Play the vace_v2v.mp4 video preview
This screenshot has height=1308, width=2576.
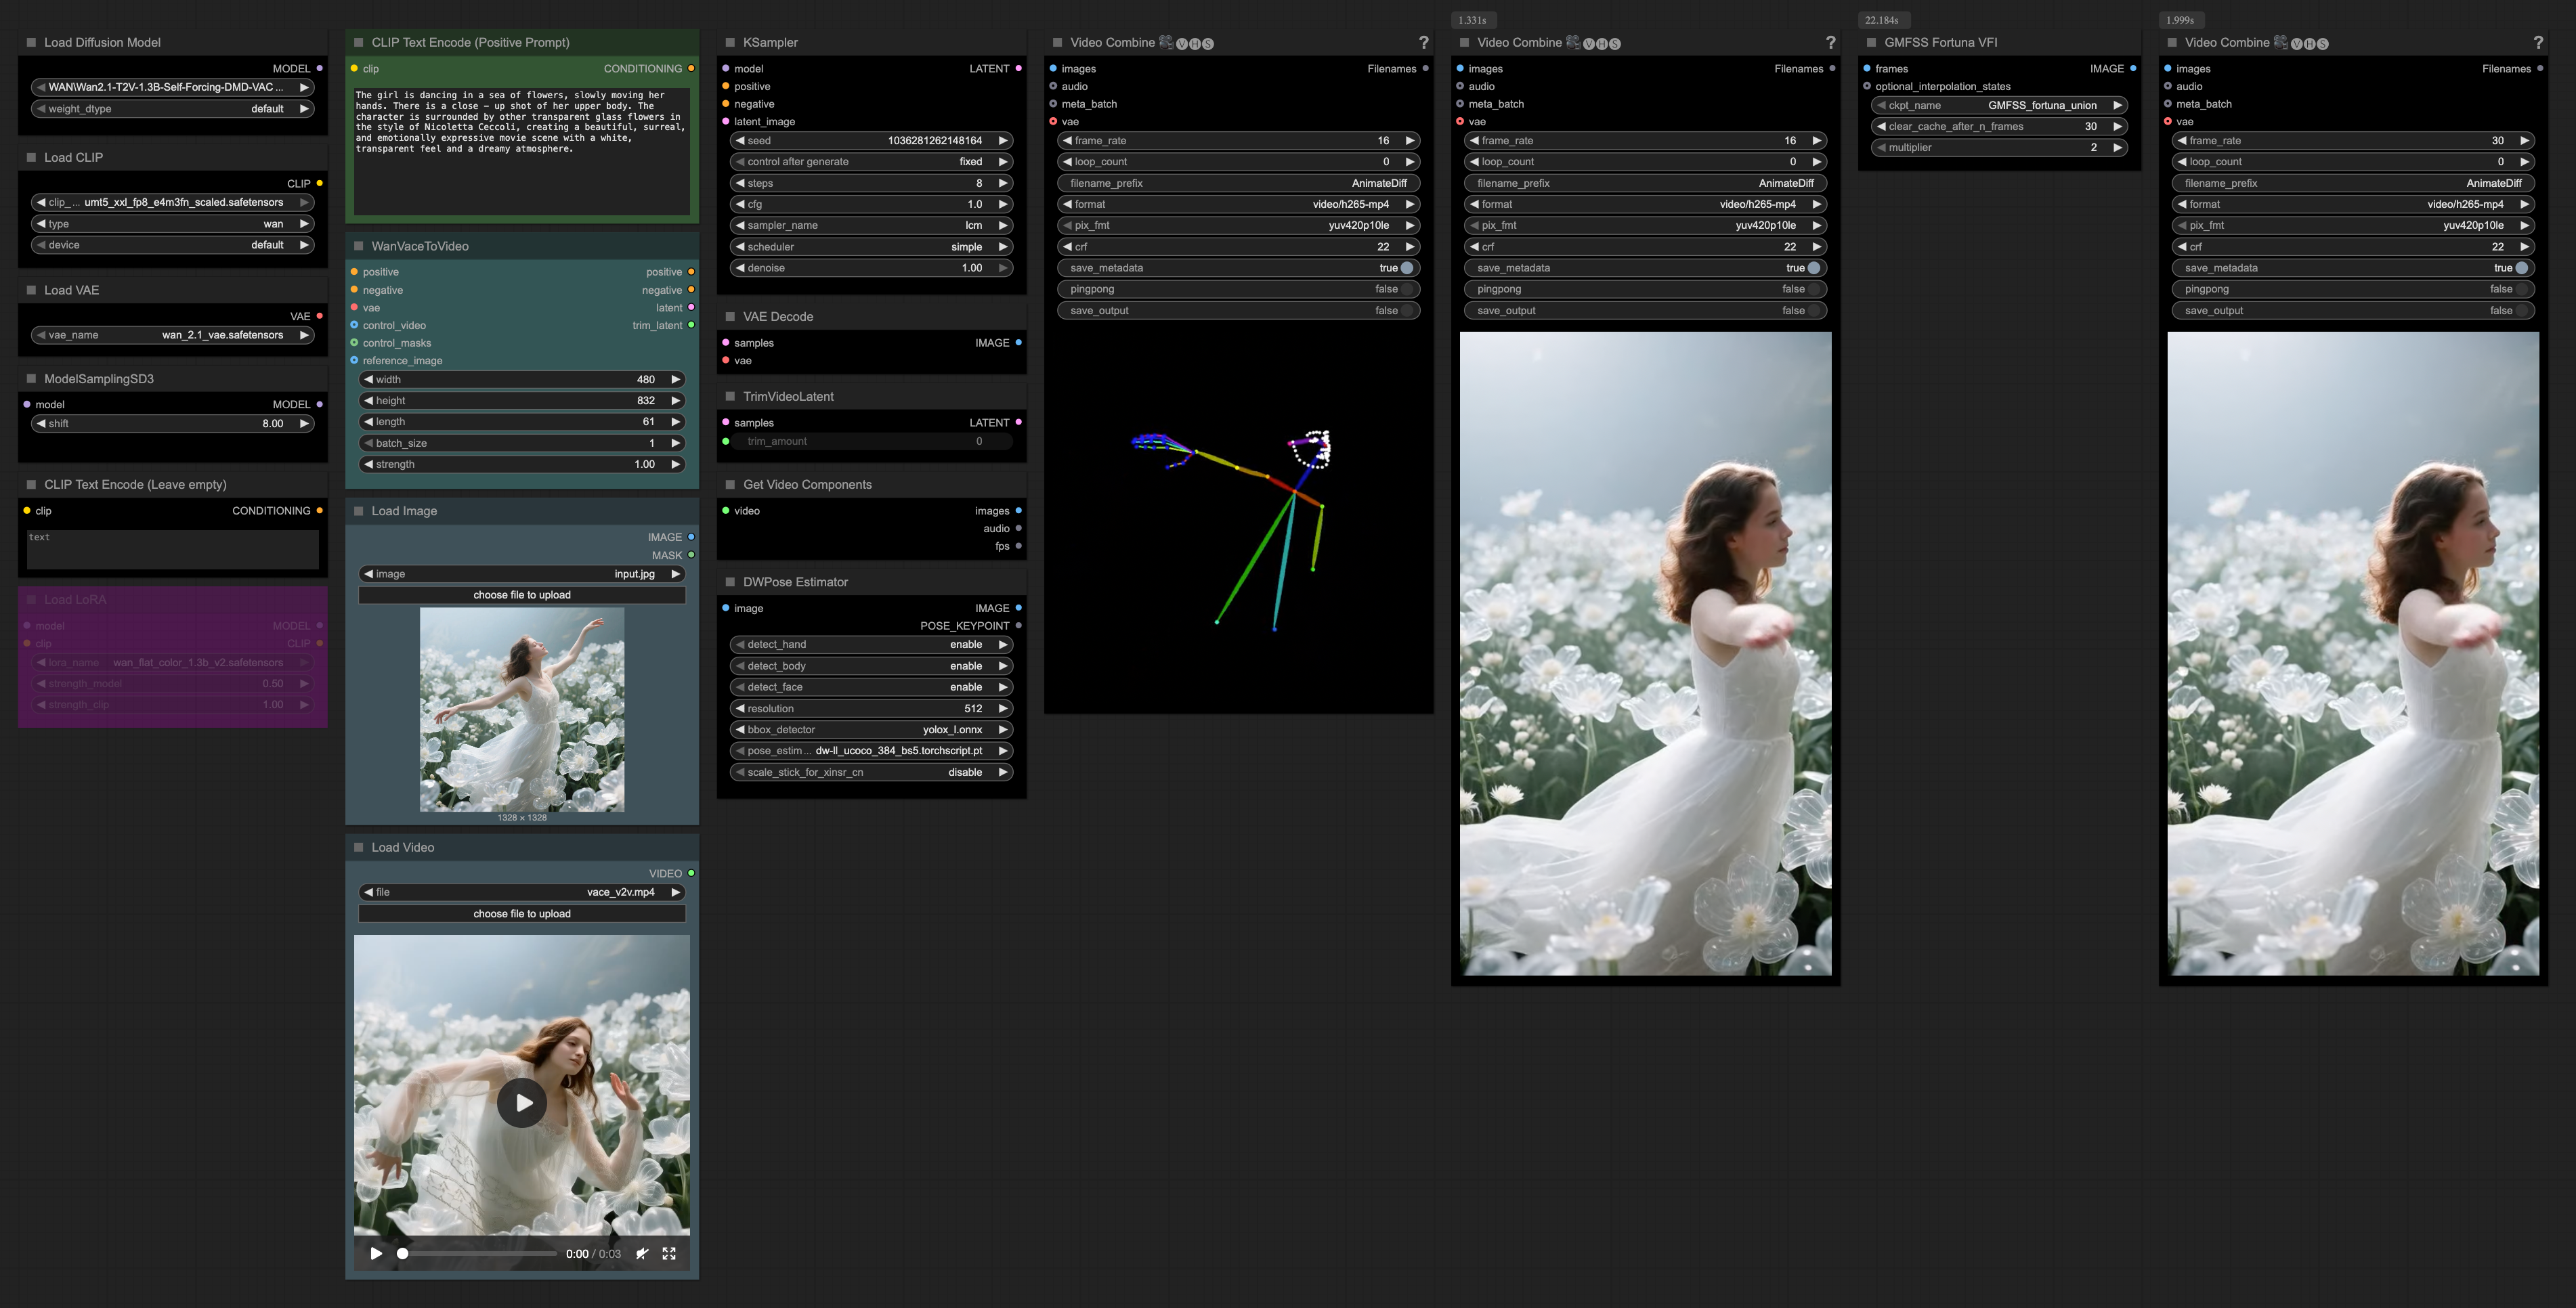[522, 1102]
